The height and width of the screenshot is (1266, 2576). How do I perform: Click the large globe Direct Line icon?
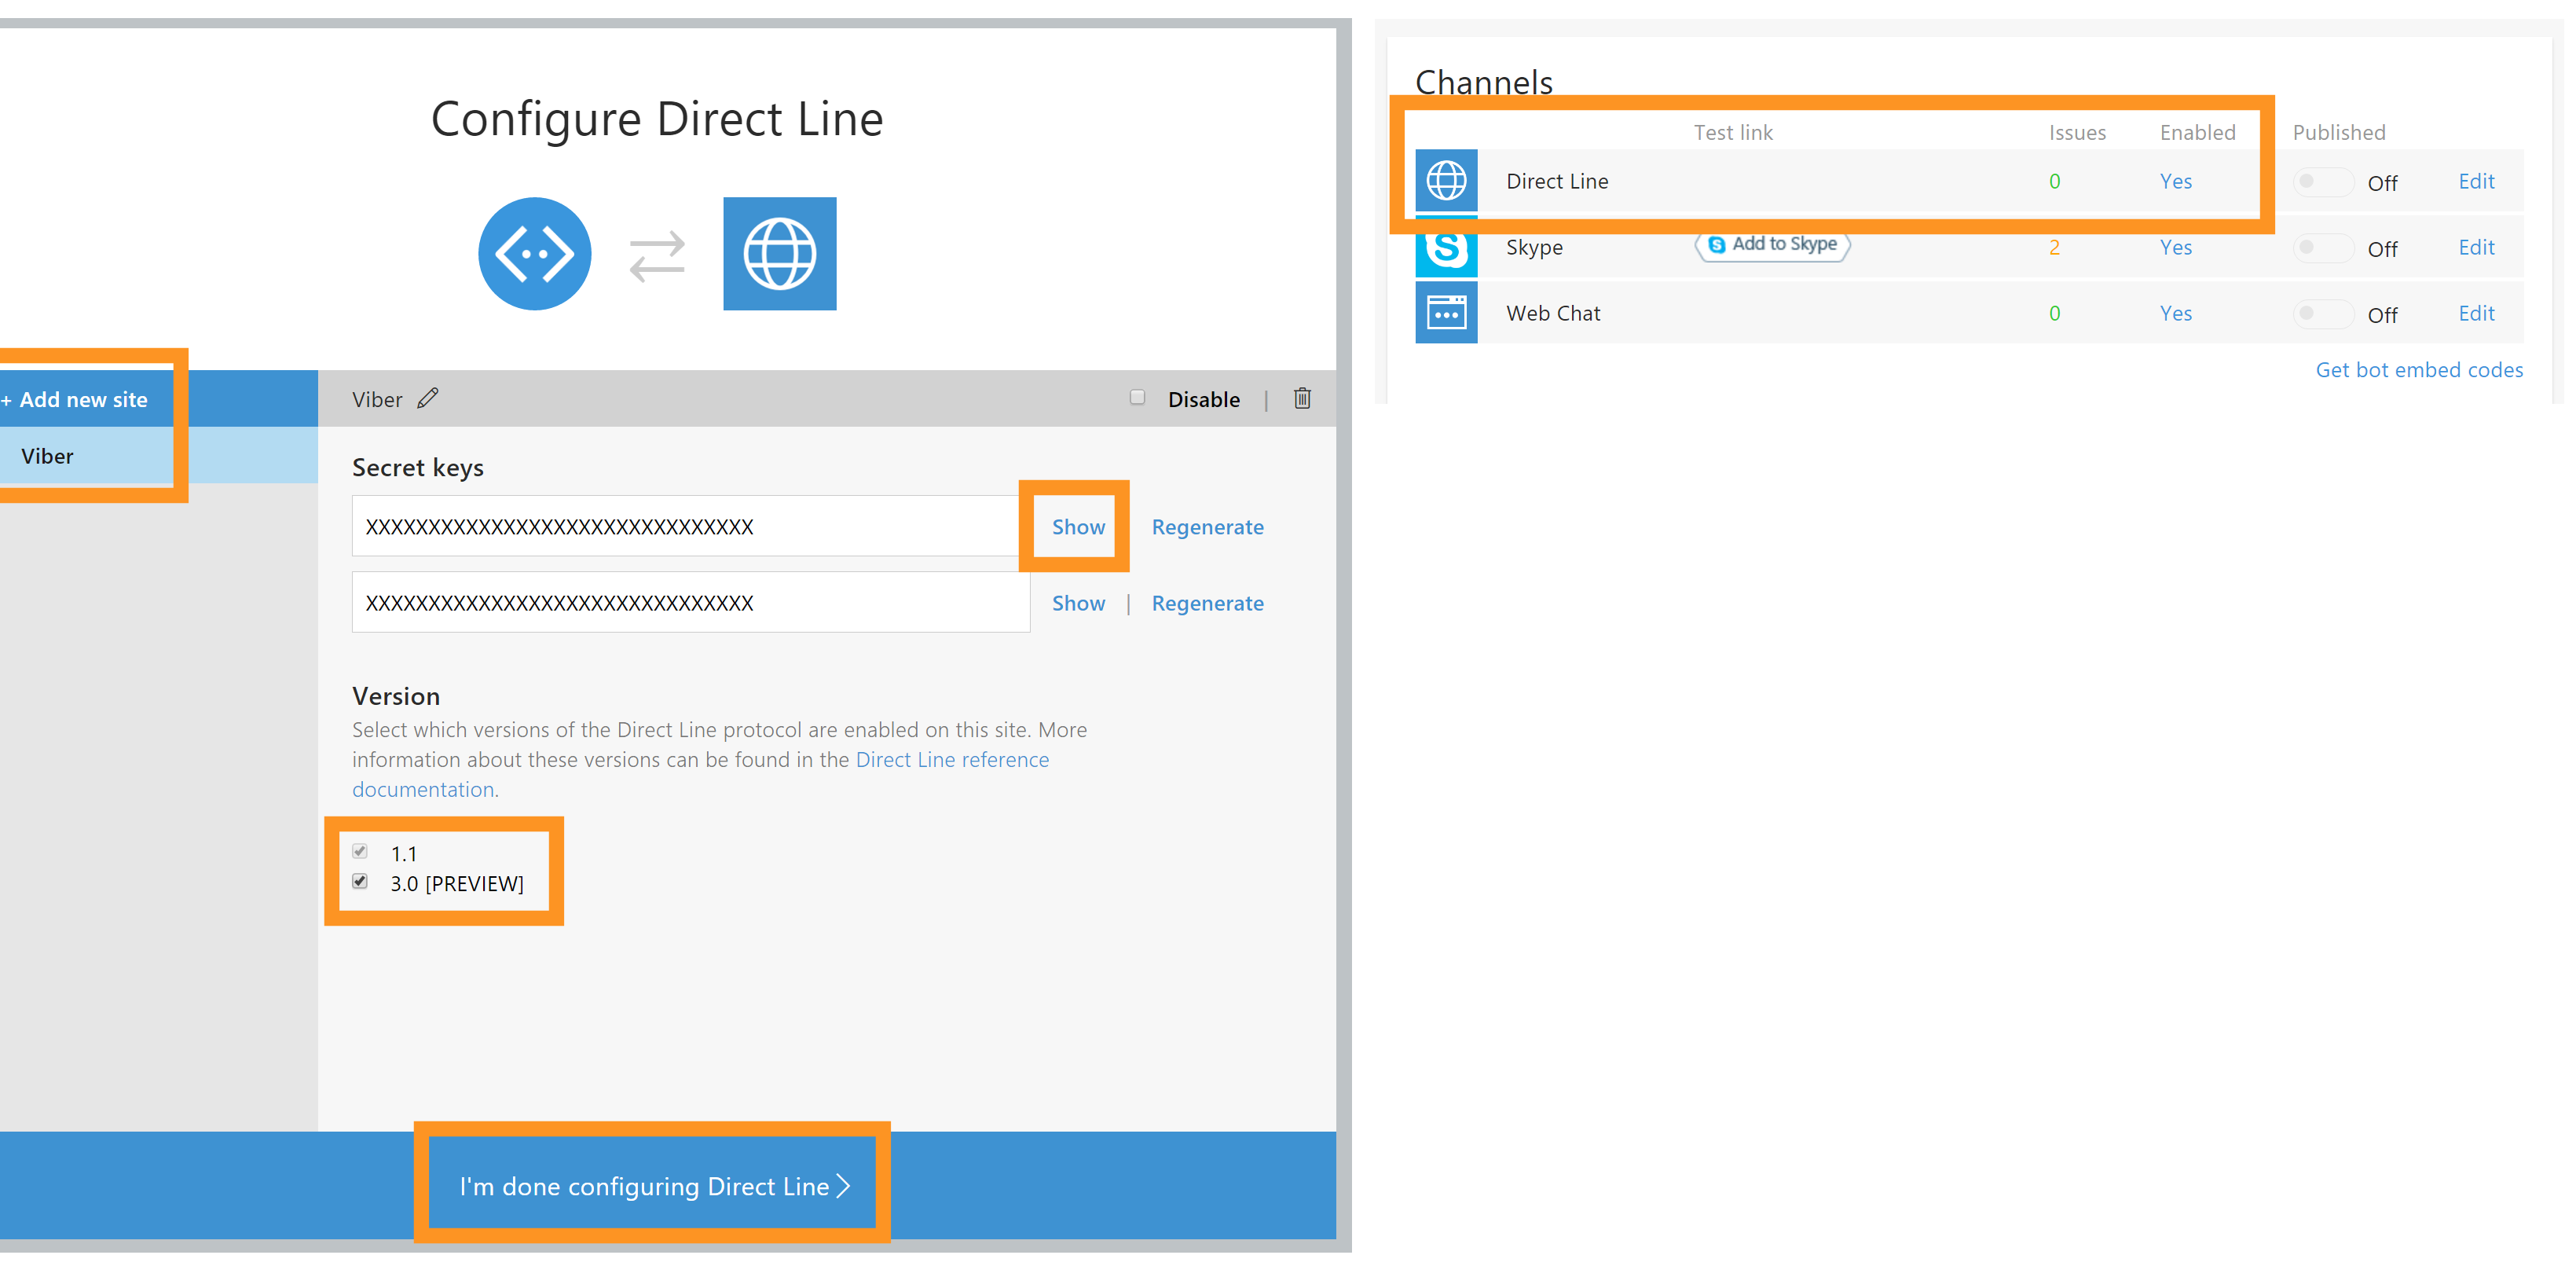pyautogui.click(x=779, y=254)
